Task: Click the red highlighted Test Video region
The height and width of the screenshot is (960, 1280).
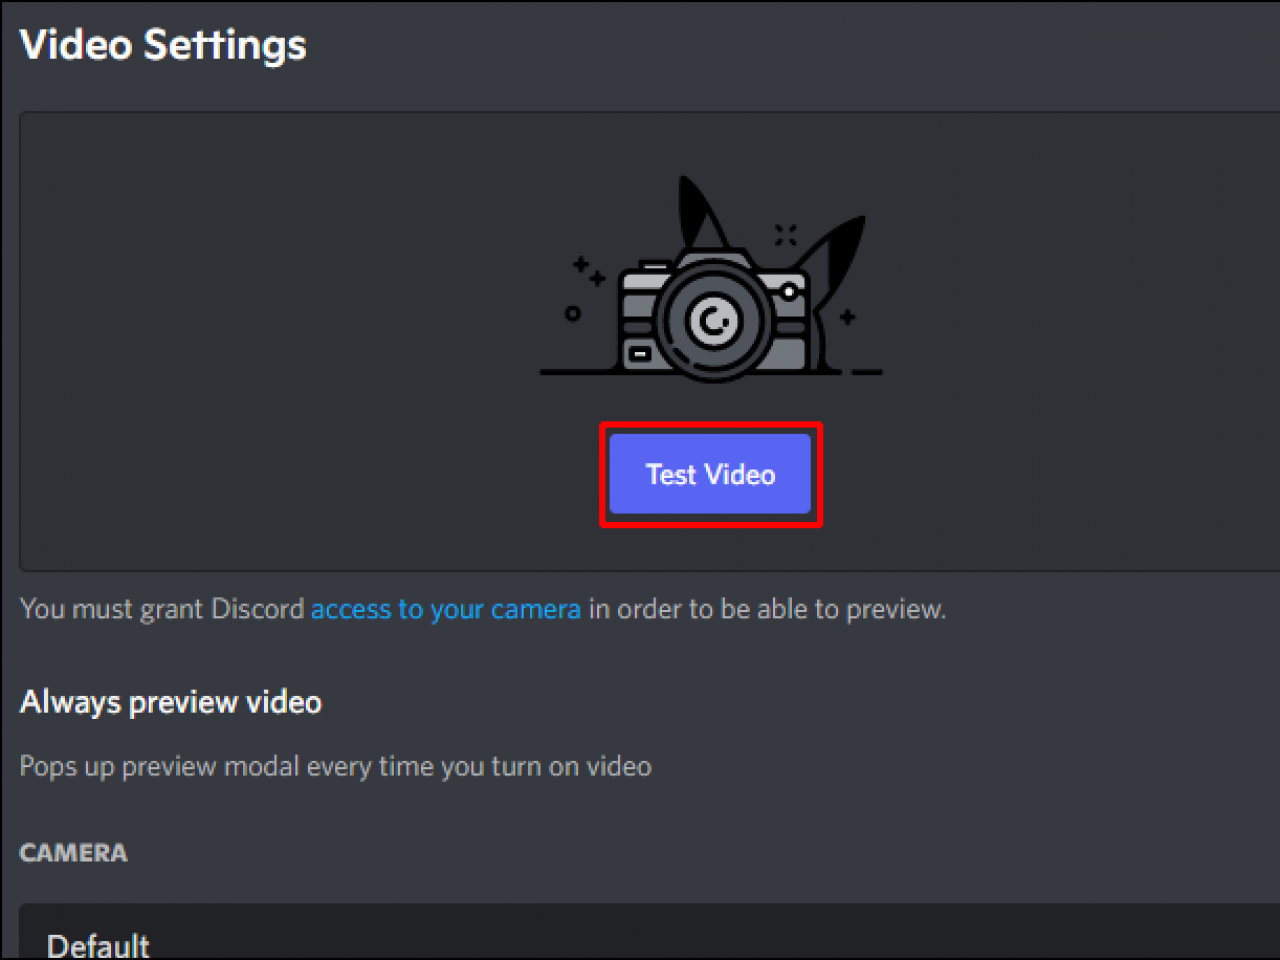Action: coord(710,474)
